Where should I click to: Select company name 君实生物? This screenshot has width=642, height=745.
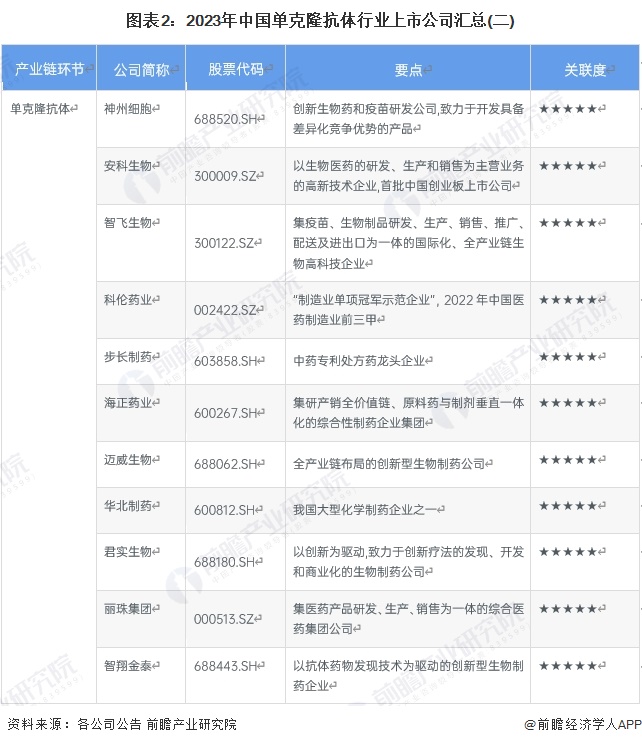click(128, 552)
